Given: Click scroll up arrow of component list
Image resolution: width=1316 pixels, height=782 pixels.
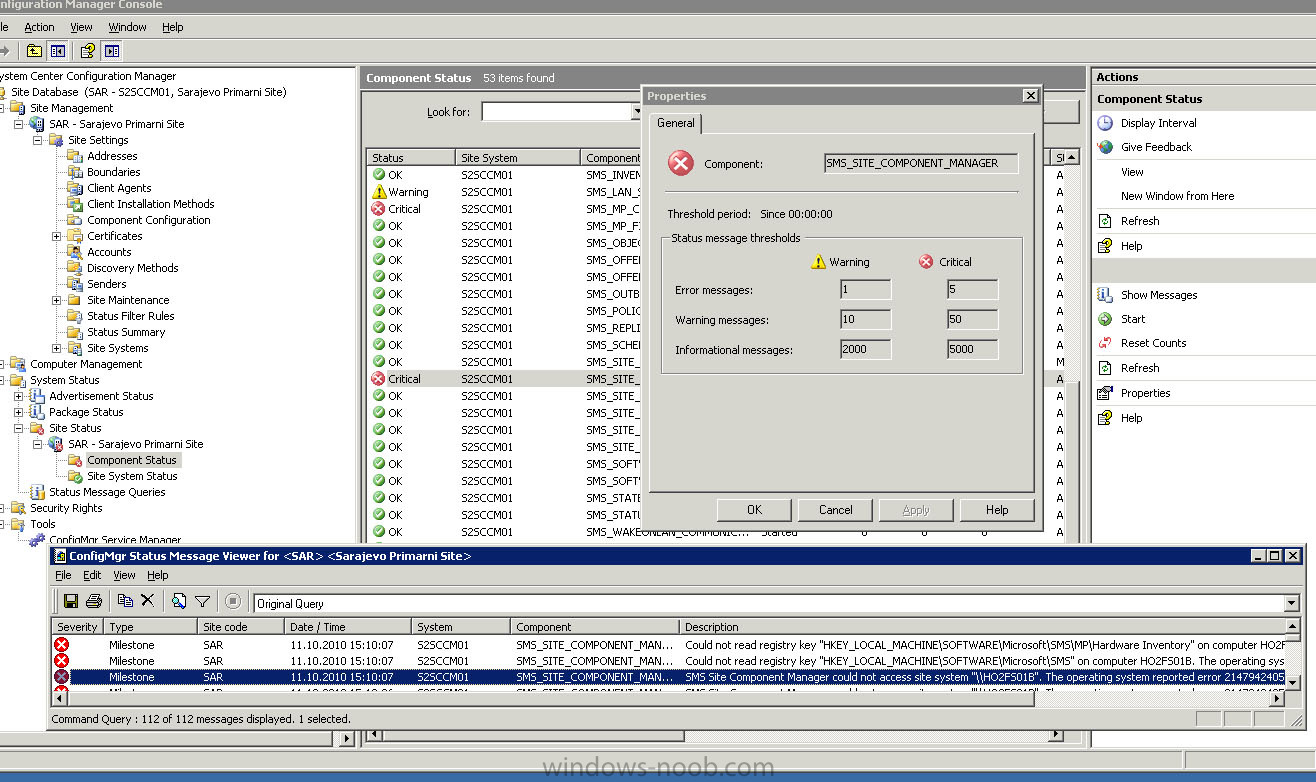Looking at the screenshot, I should [x=1072, y=157].
